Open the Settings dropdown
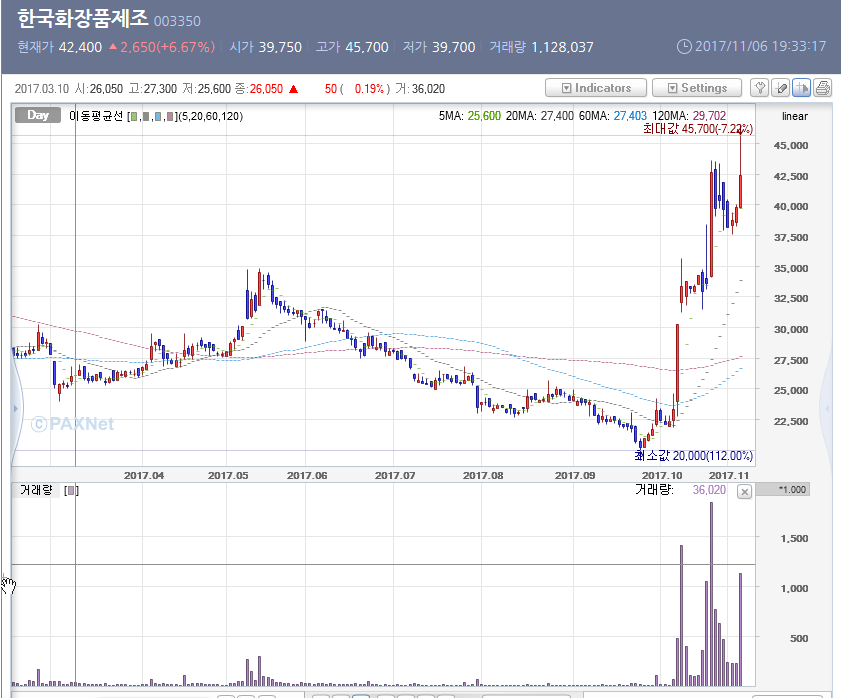Image resolution: width=841 pixels, height=698 pixels. pos(703,88)
